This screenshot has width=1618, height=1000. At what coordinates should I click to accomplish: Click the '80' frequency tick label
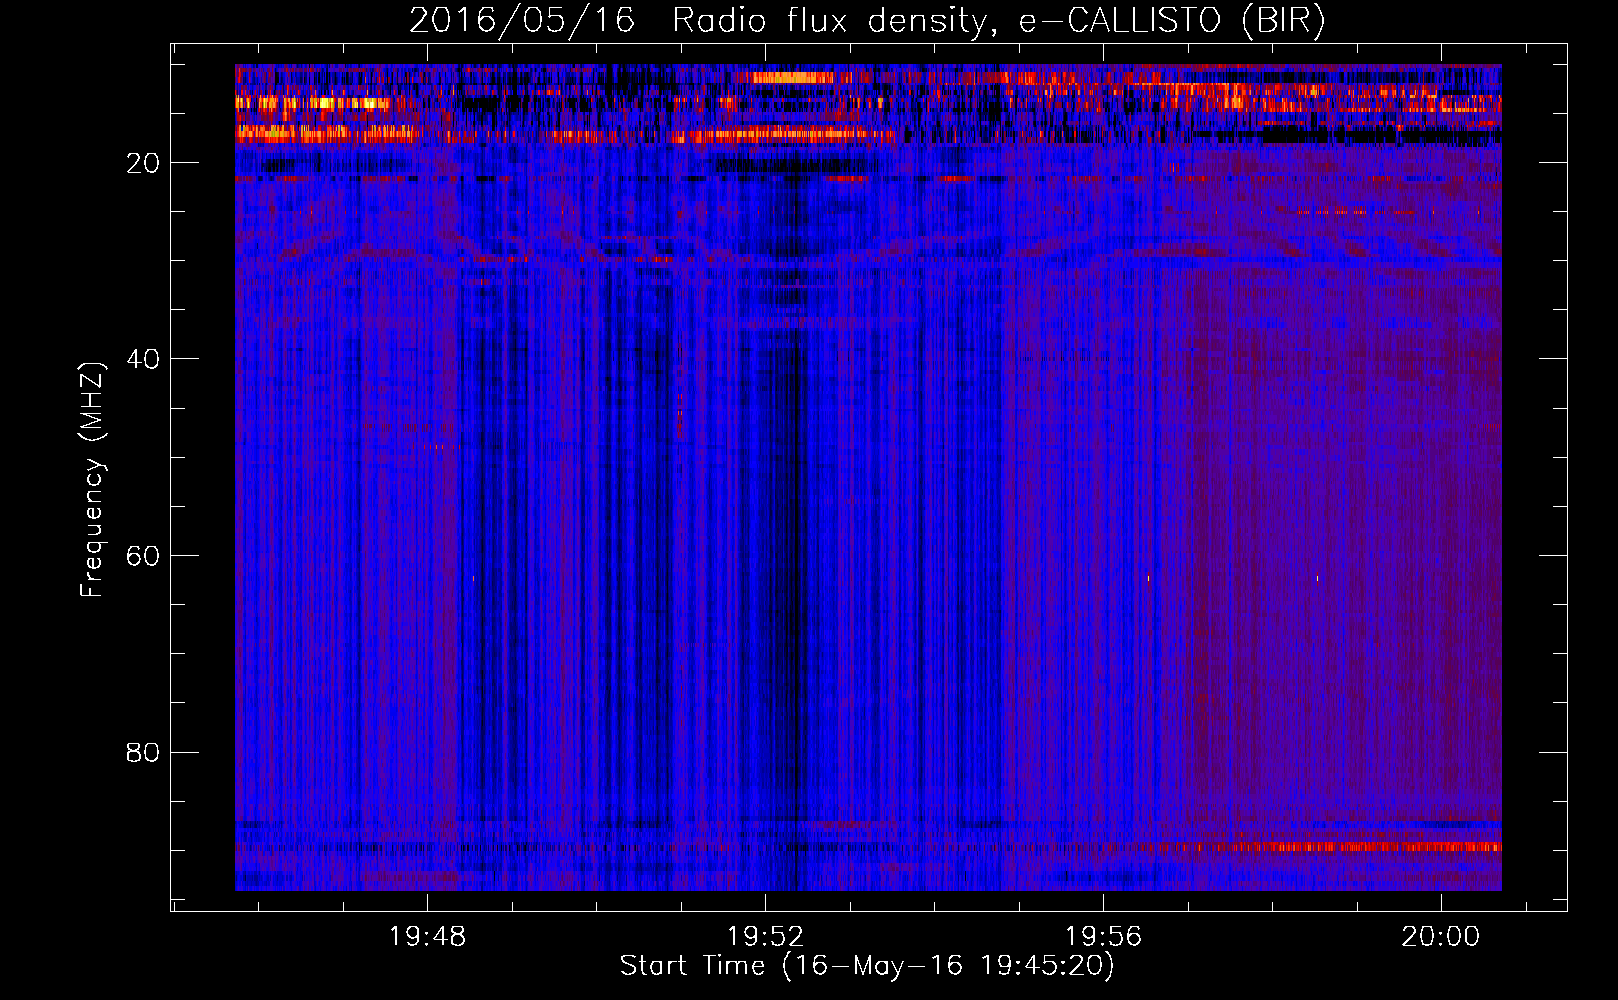(x=144, y=752)
